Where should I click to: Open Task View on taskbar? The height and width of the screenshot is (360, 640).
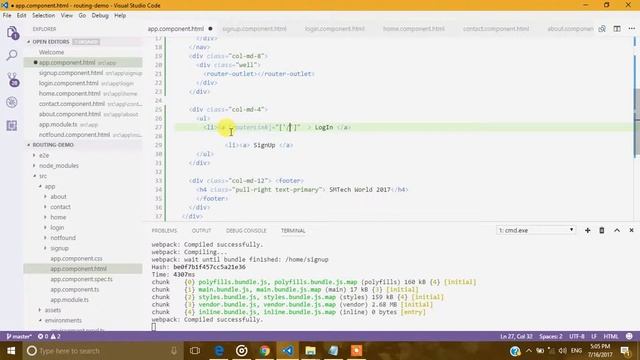[195, 351]
